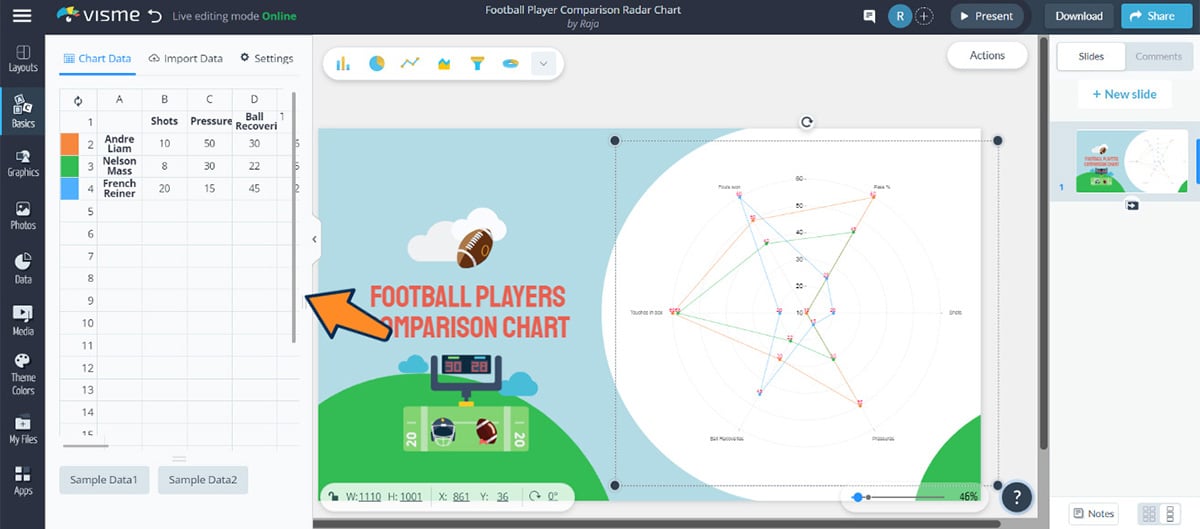
Task: Switch to grid slide view
Action: point(1147,513)
